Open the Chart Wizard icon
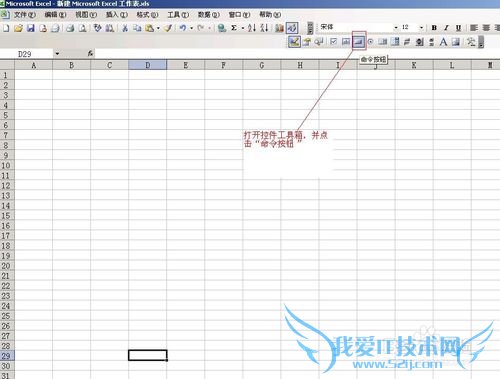This screenshot has height=379, width=500. click(279, 28)
